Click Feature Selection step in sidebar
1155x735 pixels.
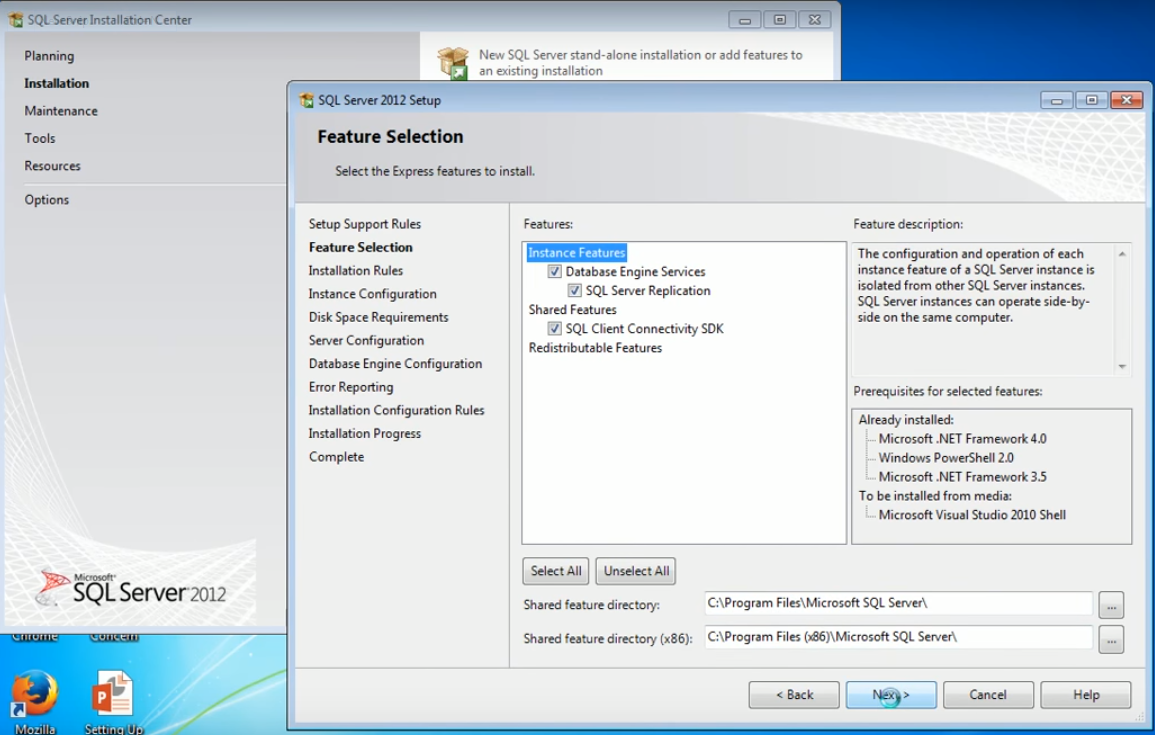[x=360, y=247]
